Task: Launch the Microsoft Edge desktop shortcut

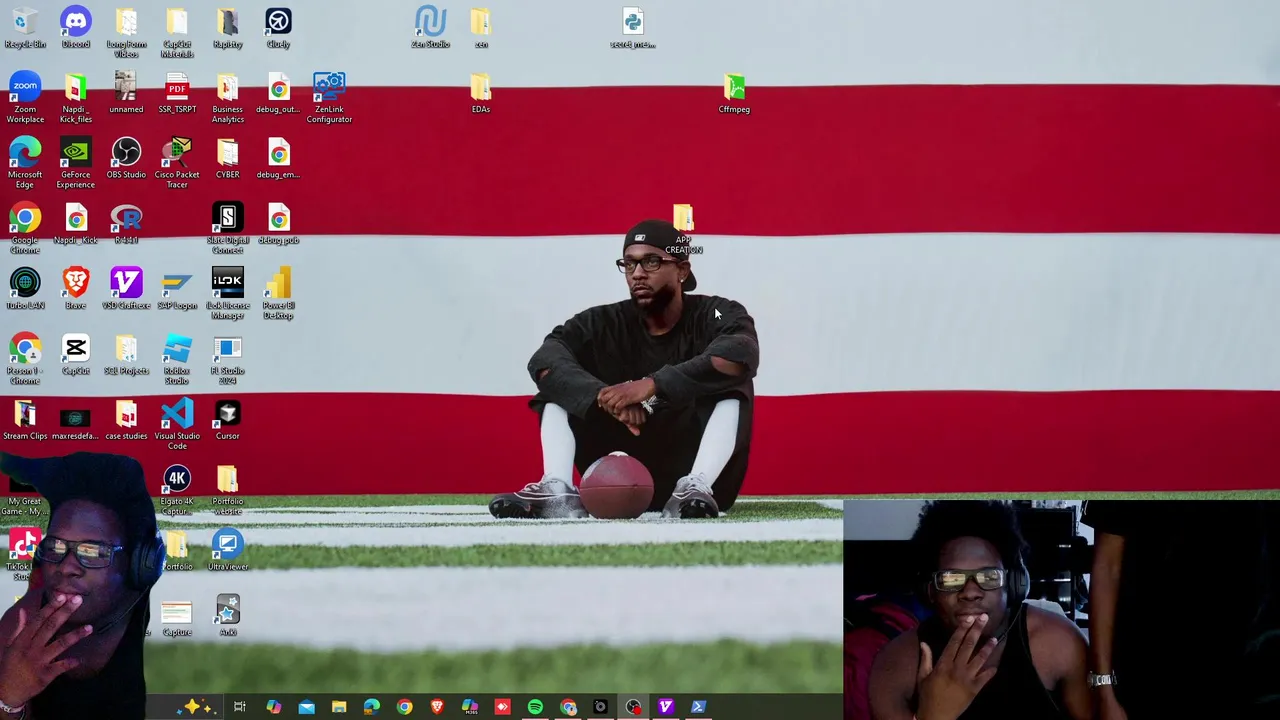Action: pyautogui.click(x=25, y=163)
